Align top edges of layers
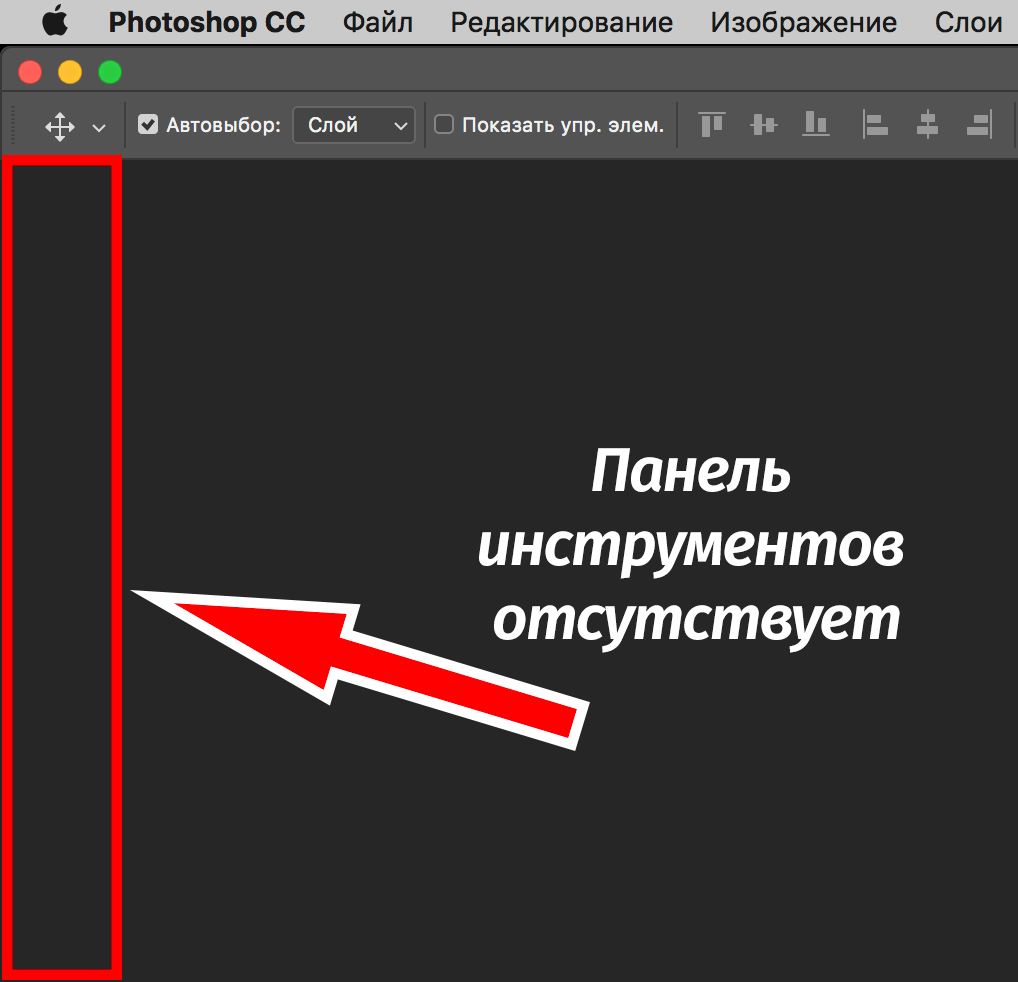The image size is (1018, 982). [711, 125]
